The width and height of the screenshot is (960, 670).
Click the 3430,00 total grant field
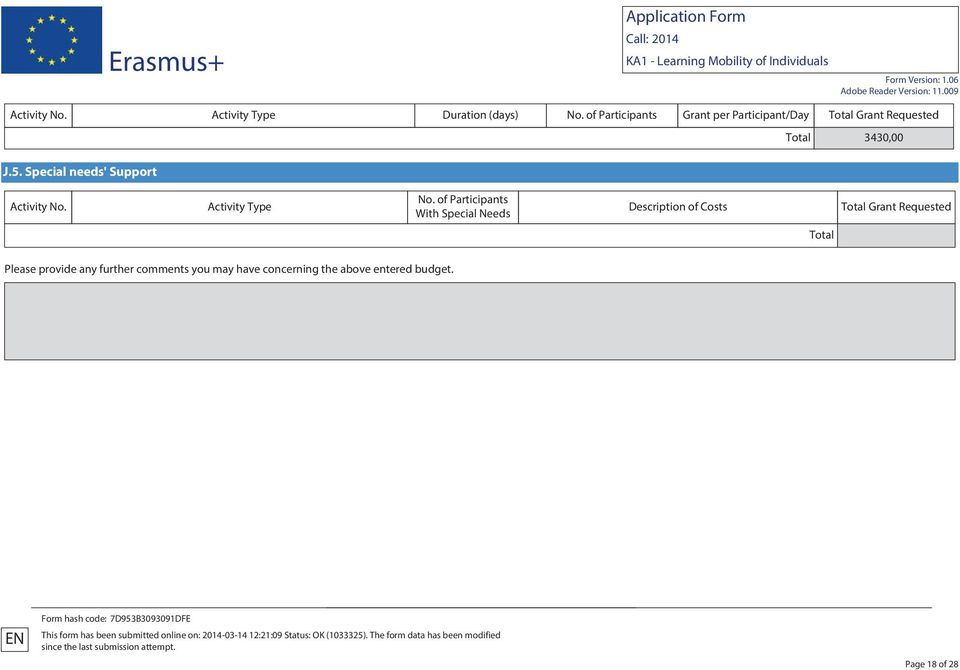(x=883, y=138)
